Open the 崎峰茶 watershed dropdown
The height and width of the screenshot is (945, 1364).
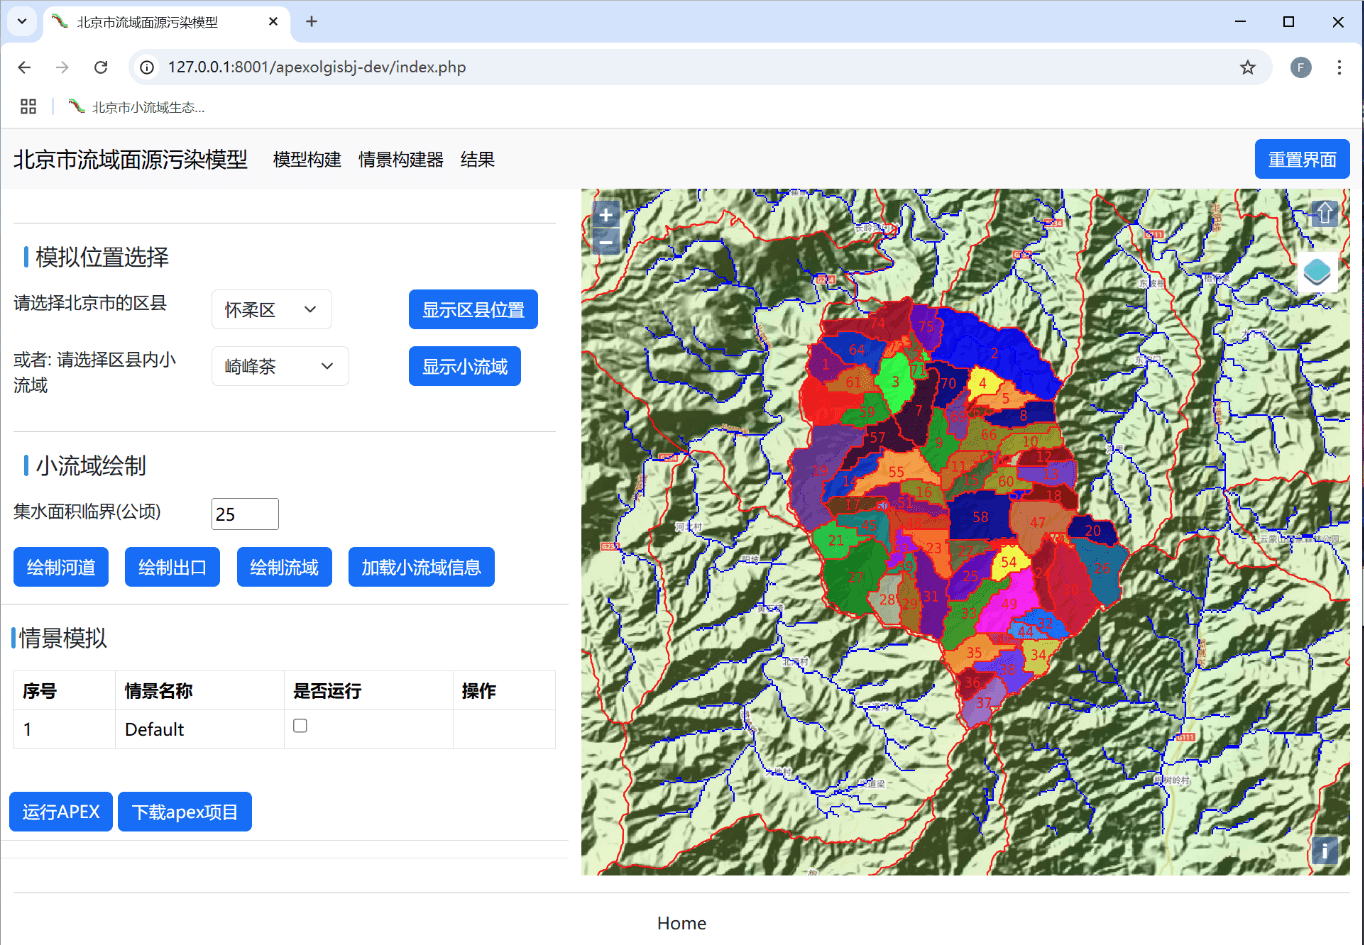(x=279, y=366)
